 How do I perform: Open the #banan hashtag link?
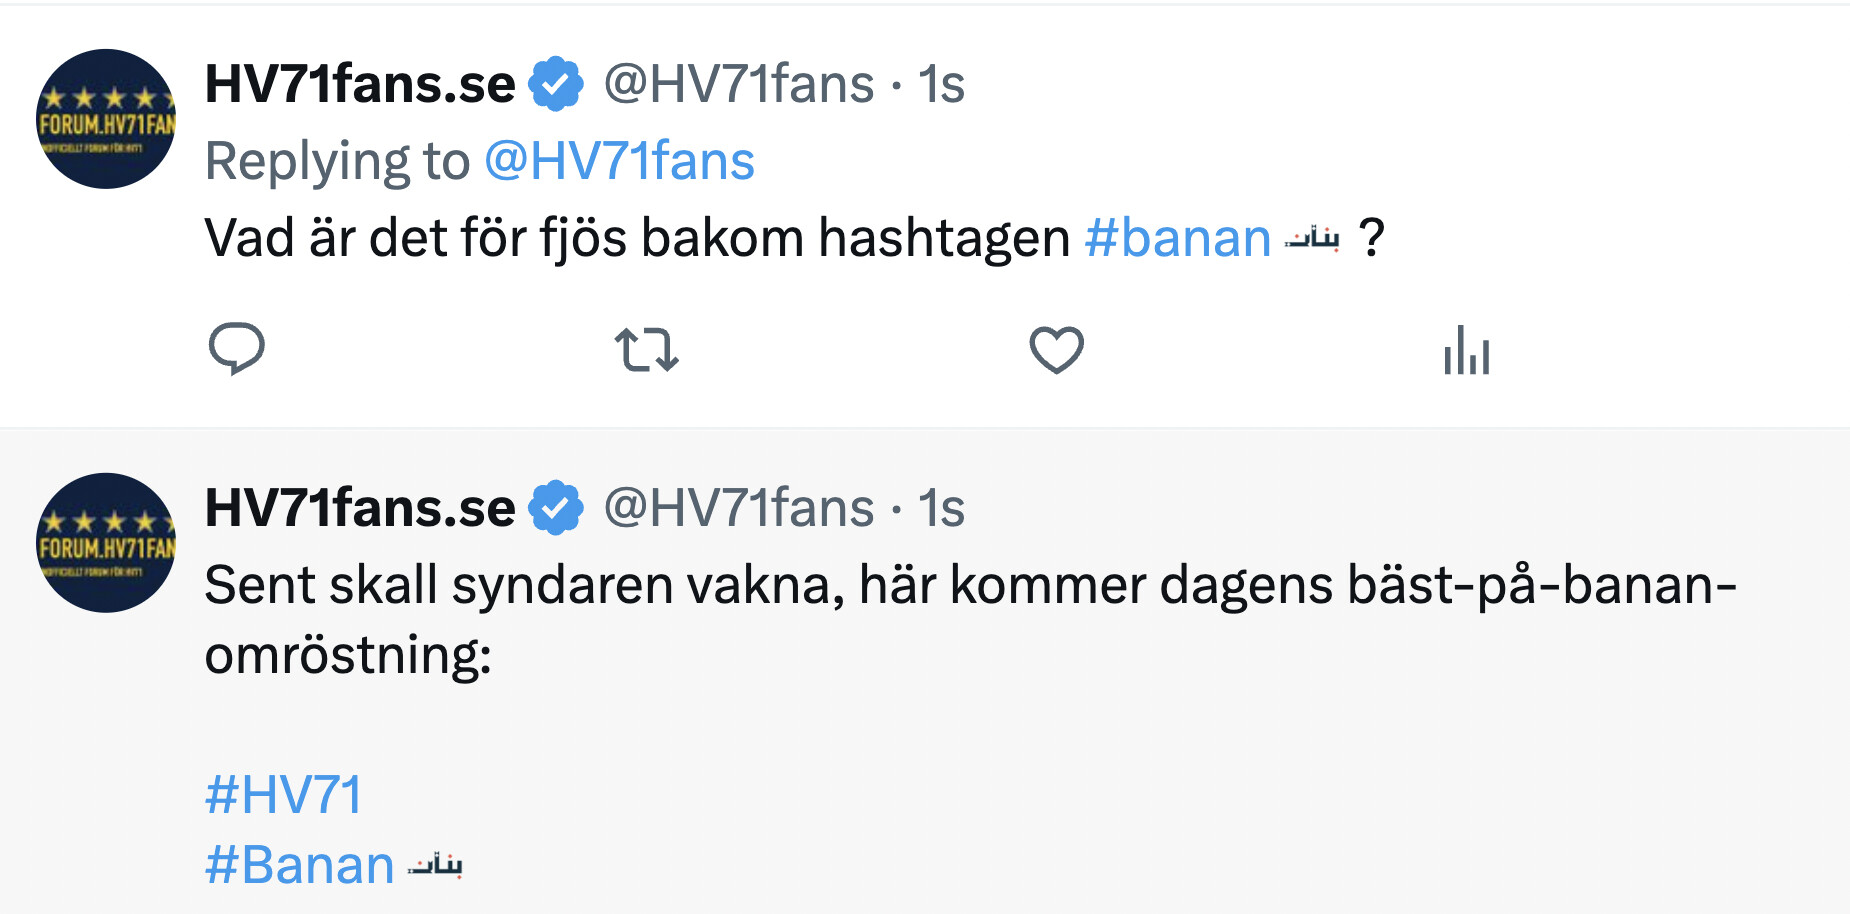click(x=1177, y=239)
